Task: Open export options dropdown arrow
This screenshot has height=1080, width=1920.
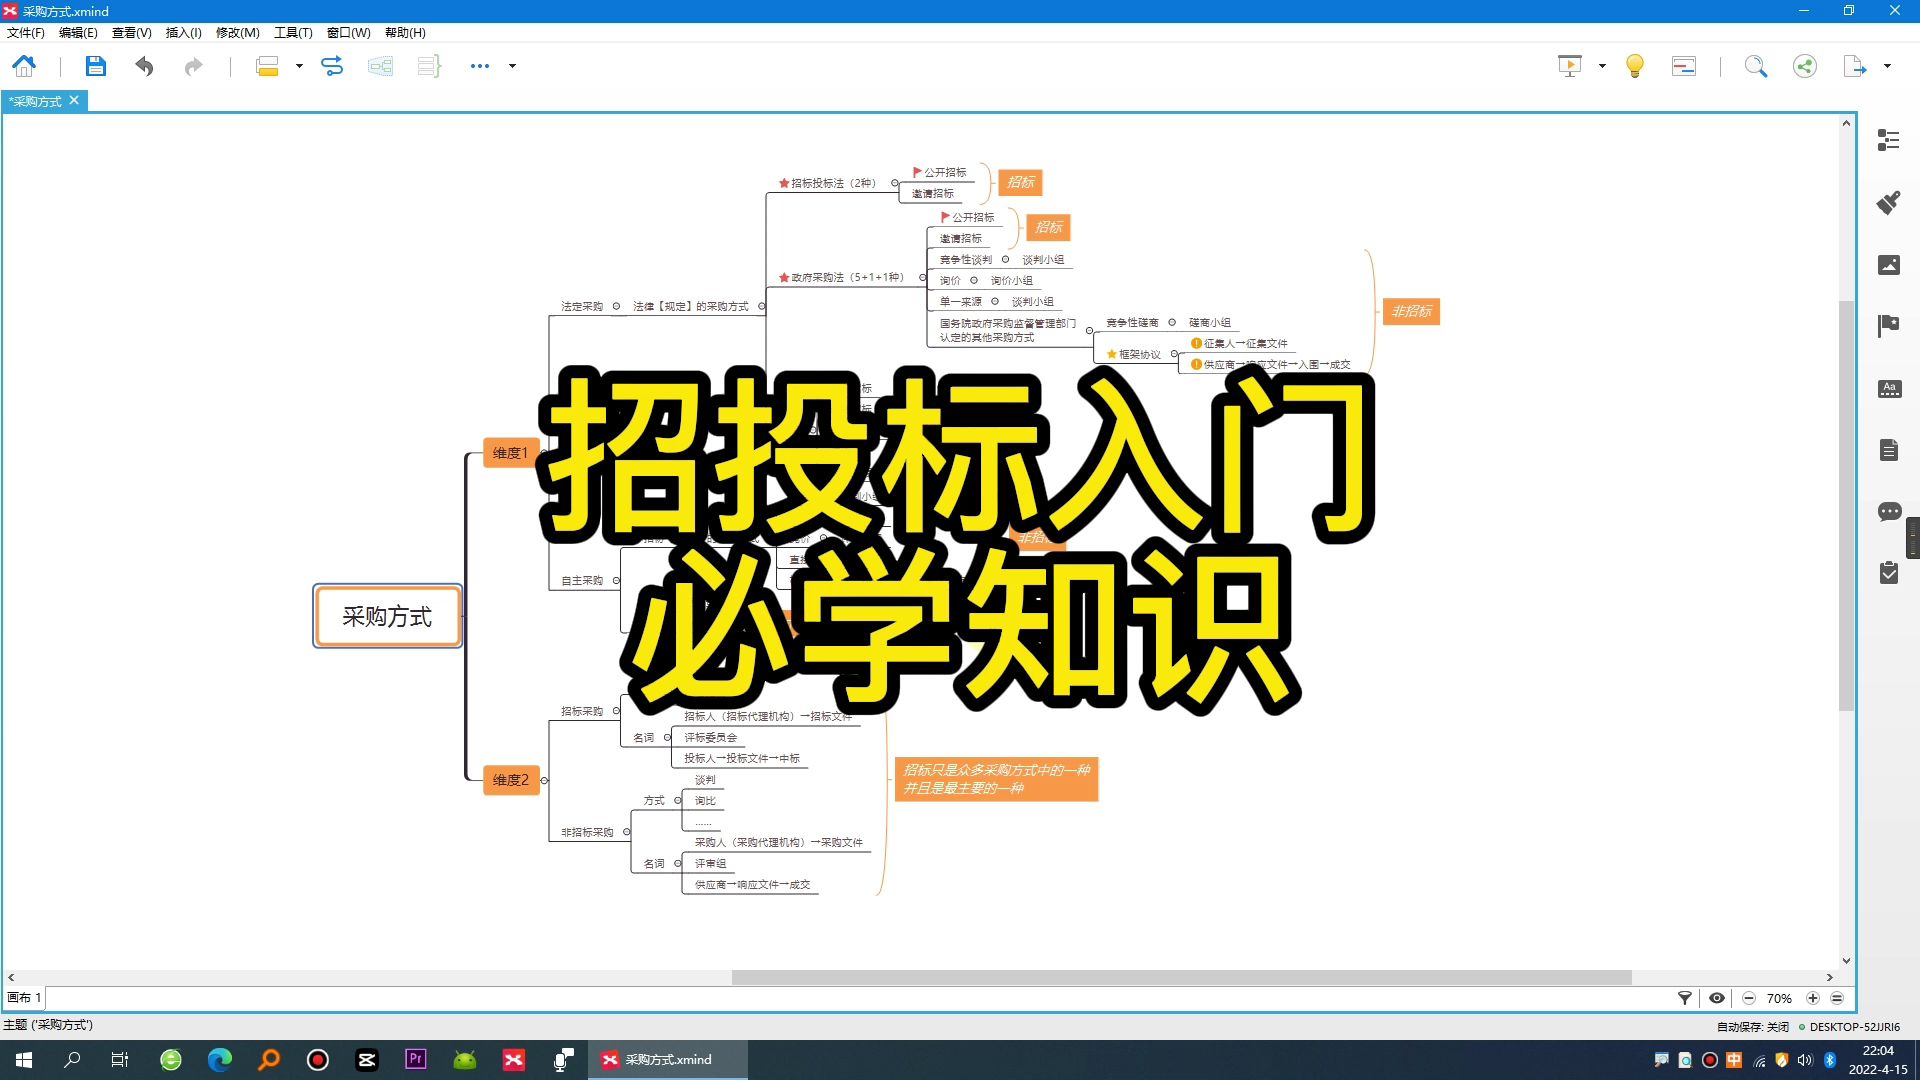Action: [1887, 66]
